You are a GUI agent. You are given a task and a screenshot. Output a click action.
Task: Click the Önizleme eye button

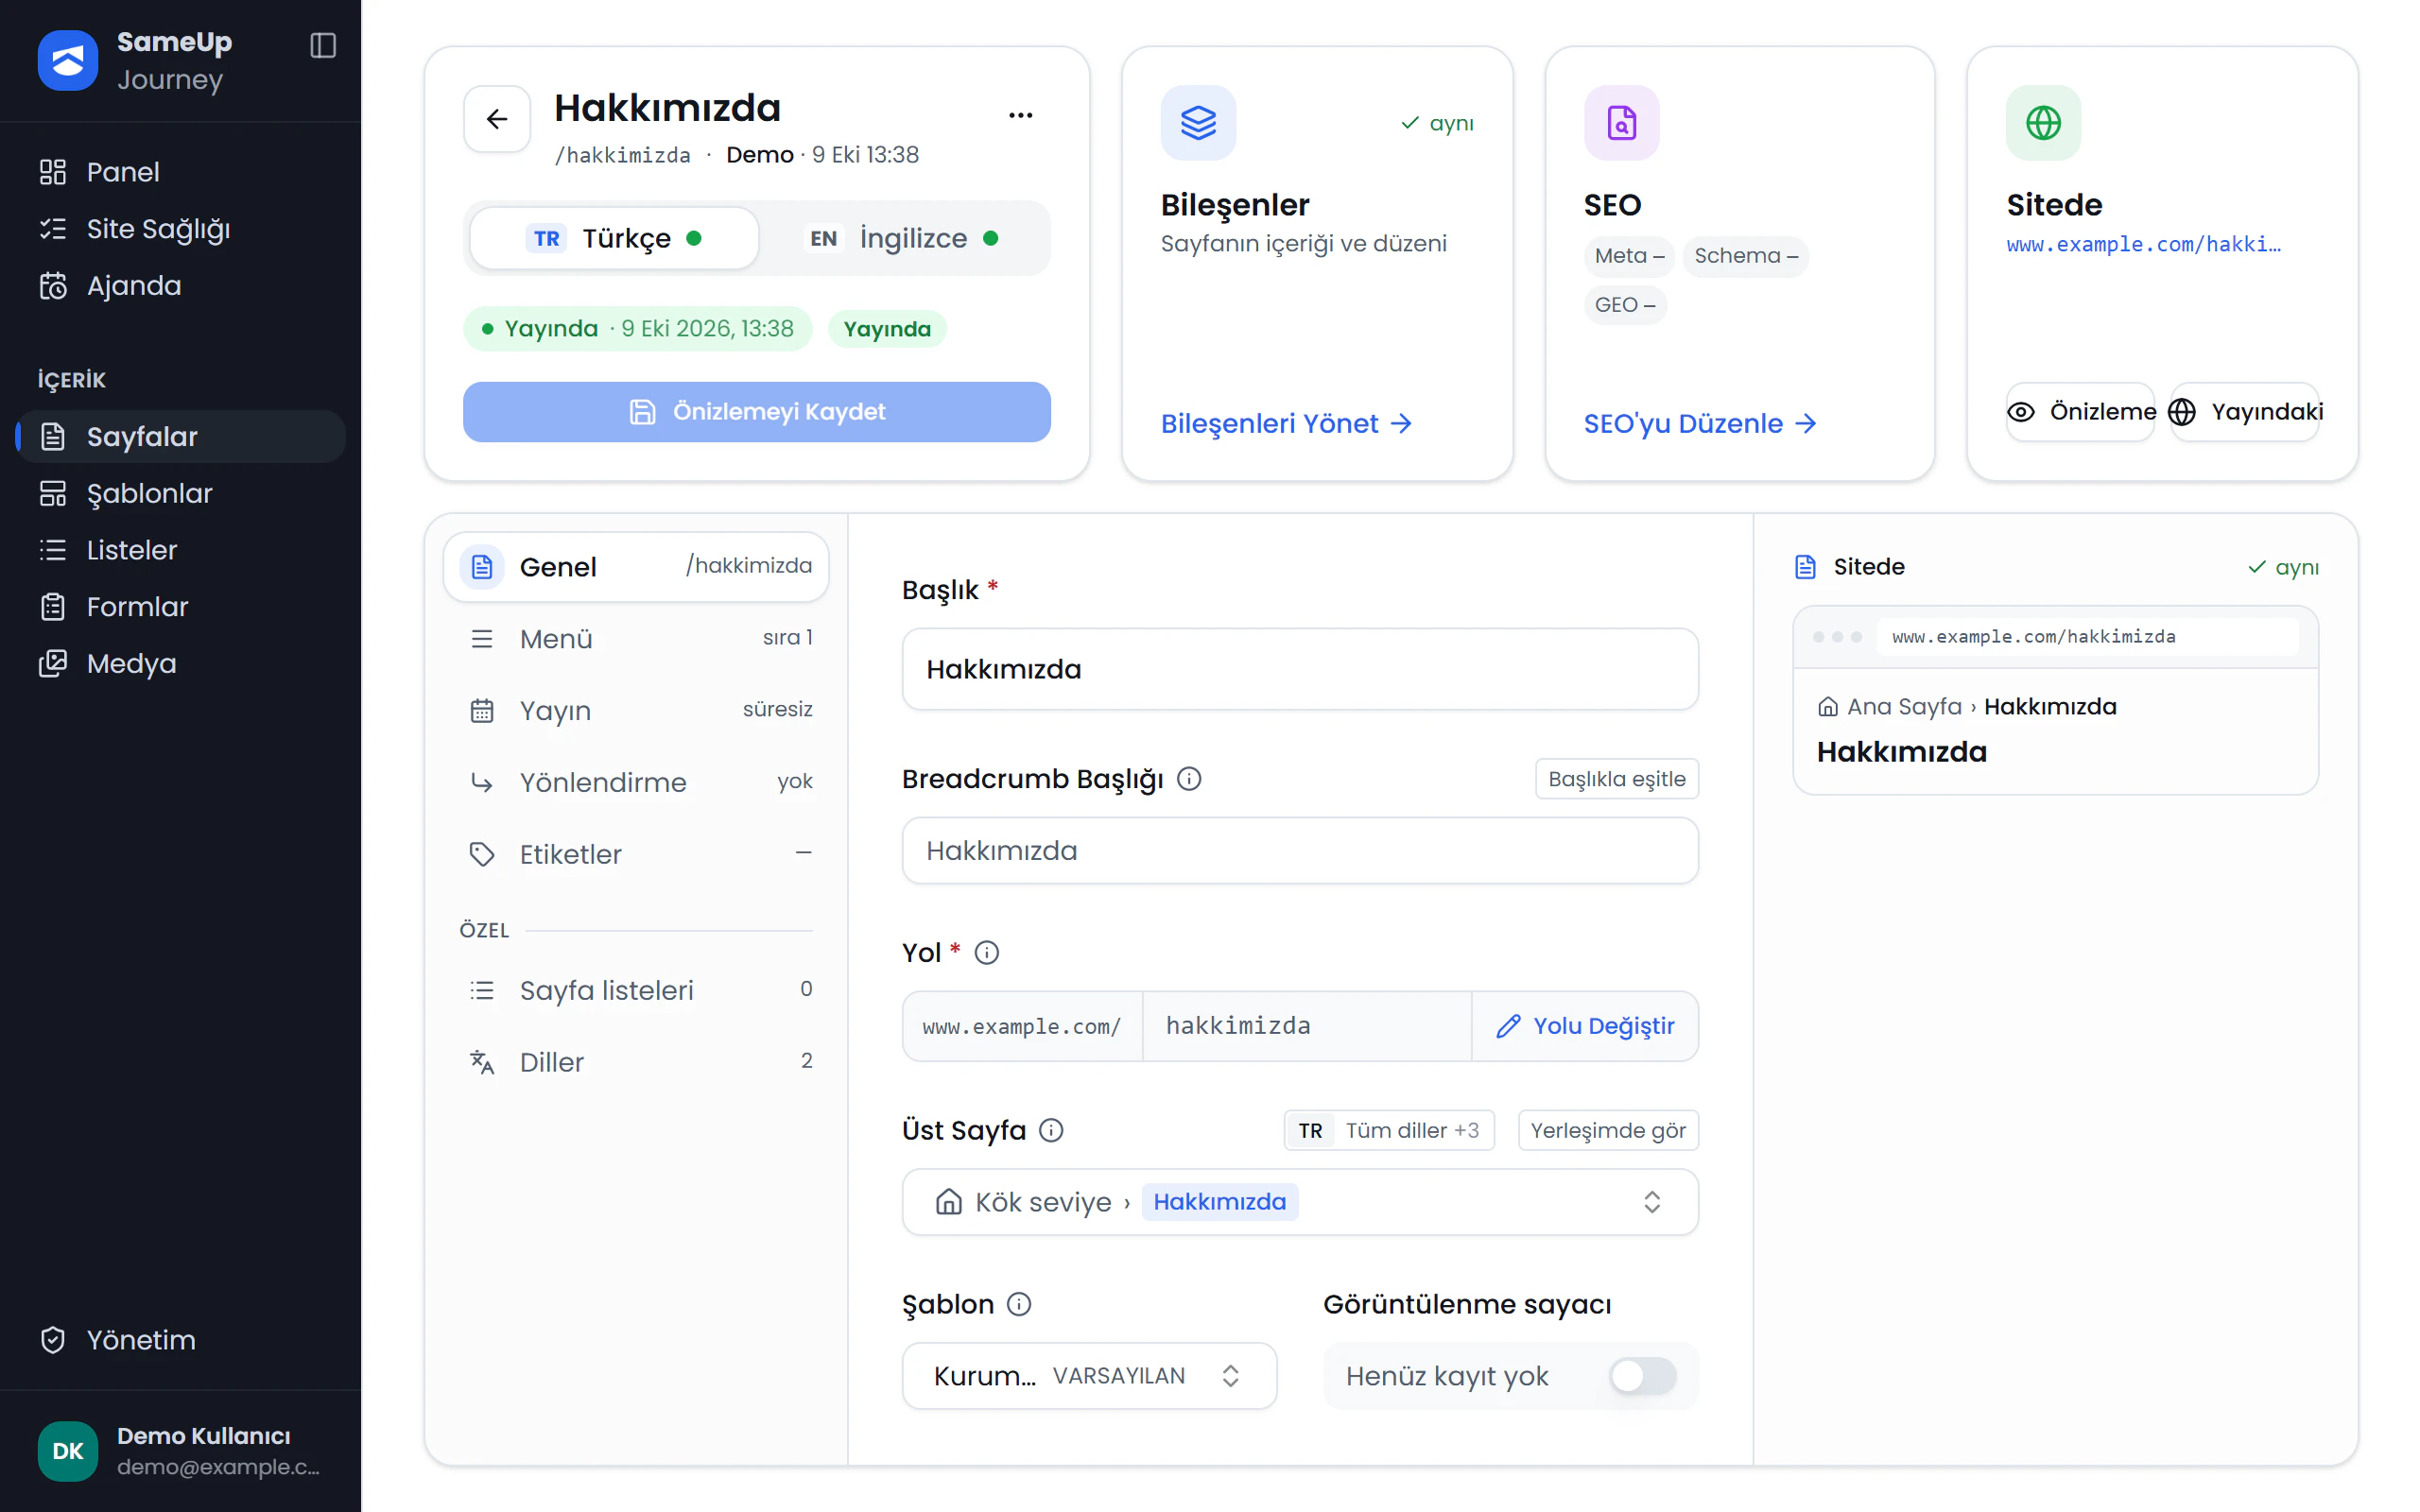point(2080,412)
